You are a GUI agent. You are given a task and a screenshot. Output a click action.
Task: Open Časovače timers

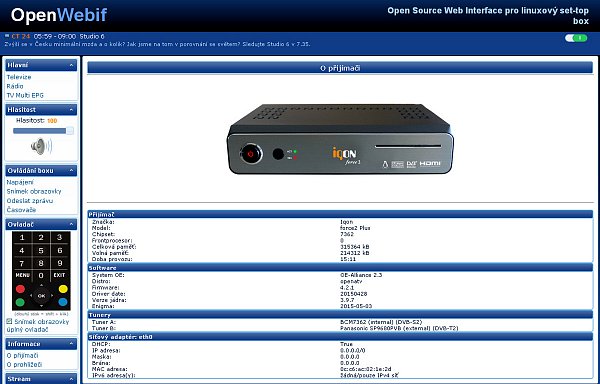[21, 210]
